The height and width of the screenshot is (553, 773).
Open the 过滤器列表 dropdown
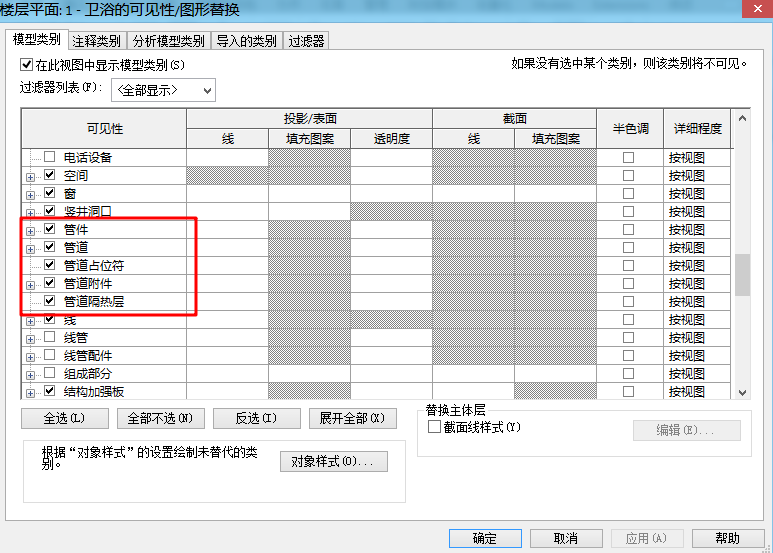163,90
